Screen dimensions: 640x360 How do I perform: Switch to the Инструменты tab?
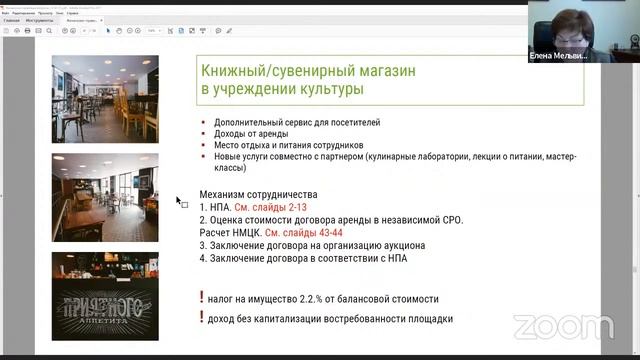40,20
